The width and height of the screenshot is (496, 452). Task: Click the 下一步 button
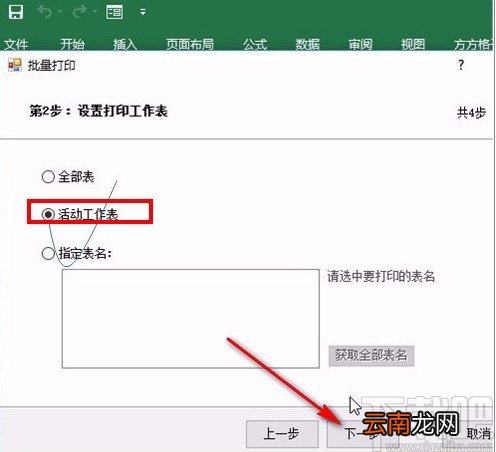[x=362, y=434]
